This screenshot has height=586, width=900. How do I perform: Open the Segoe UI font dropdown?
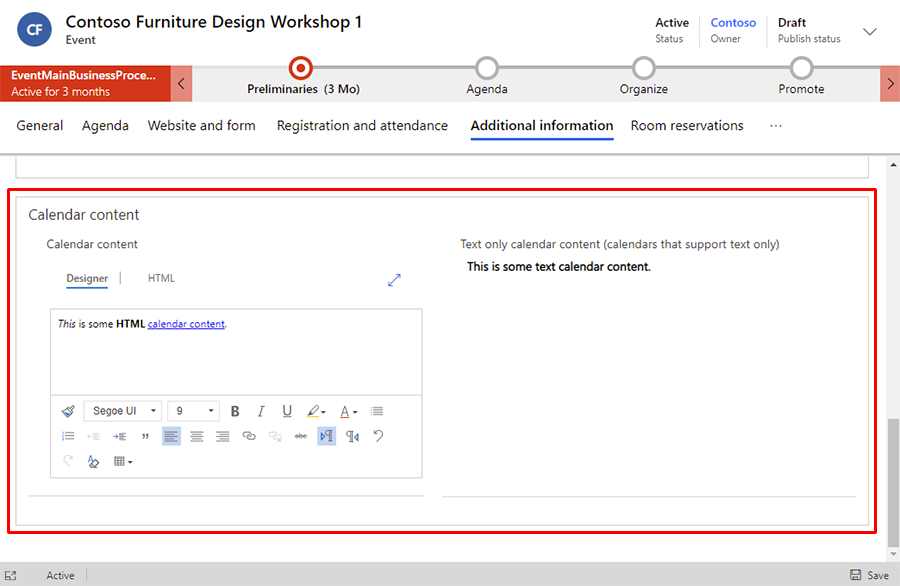pyautogui.click(x=123, y=411)
